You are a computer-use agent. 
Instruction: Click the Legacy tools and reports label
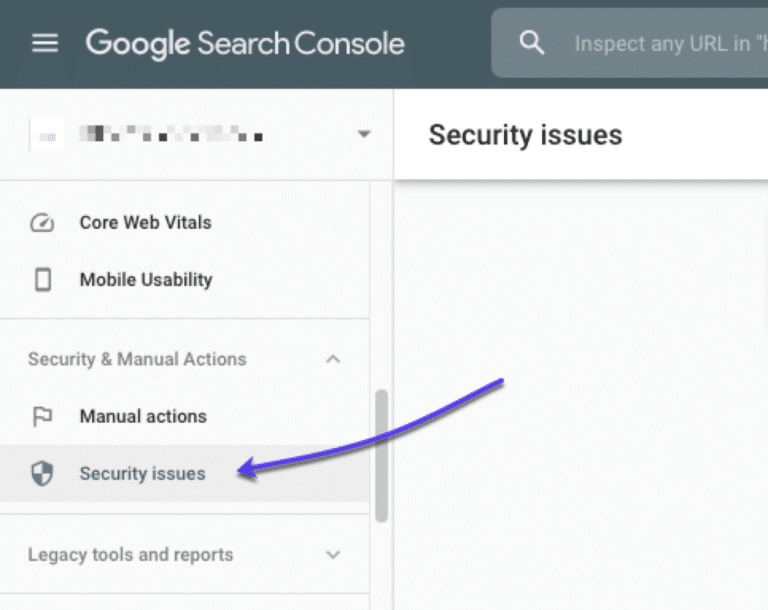coord(130,555)
